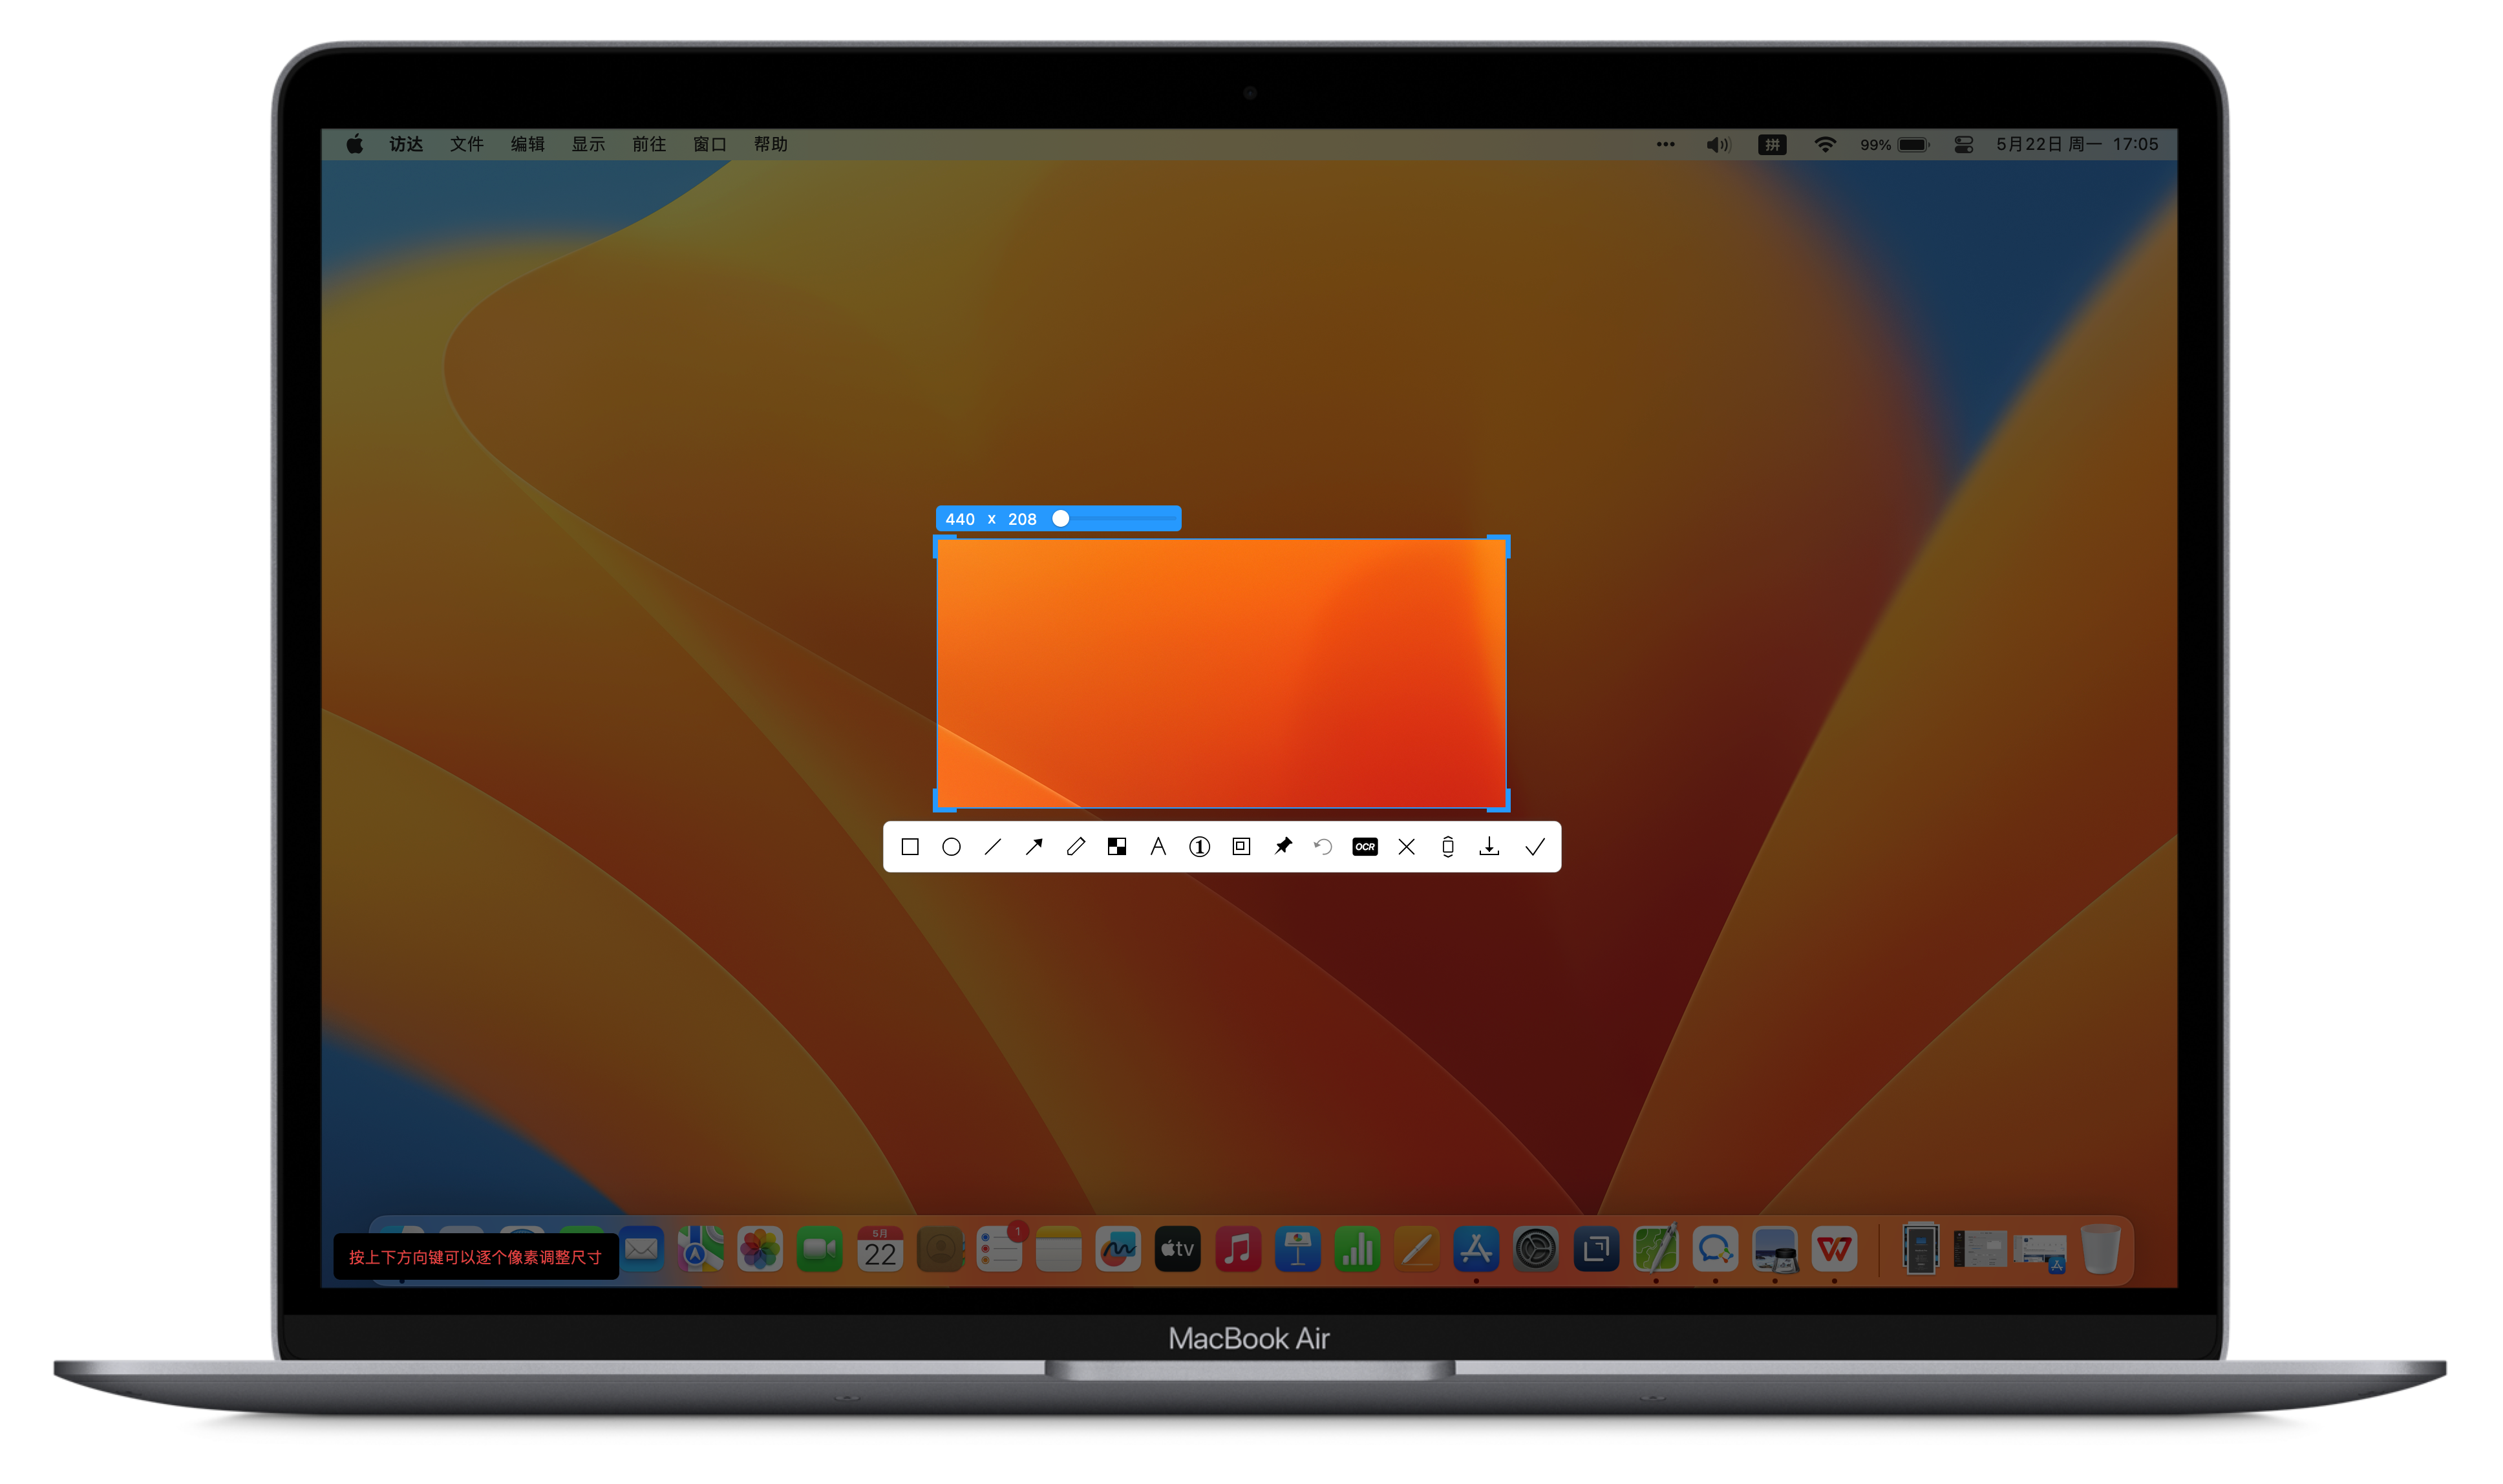Open Pages from the Dock
Viewport: 2503px width, 1484px height.
pos(1417,1249)
